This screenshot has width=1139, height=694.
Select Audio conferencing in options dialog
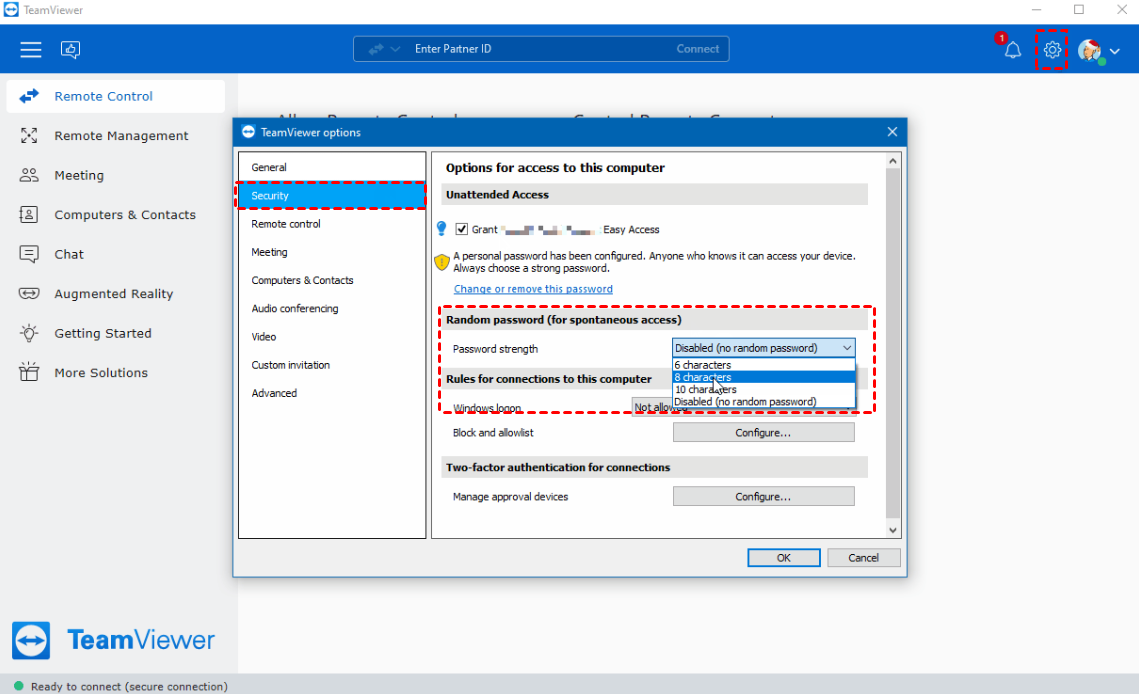[332, 308]
